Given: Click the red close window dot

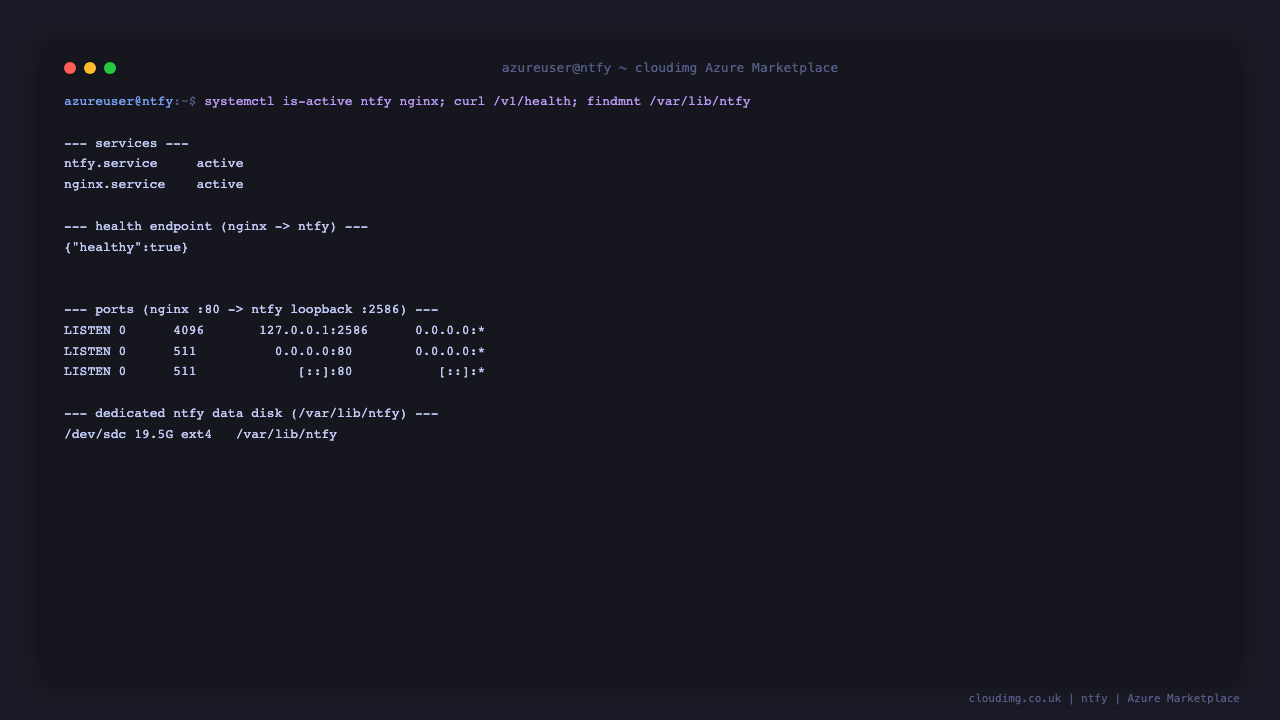Looking at the screenshot, I should click(70, 68).
